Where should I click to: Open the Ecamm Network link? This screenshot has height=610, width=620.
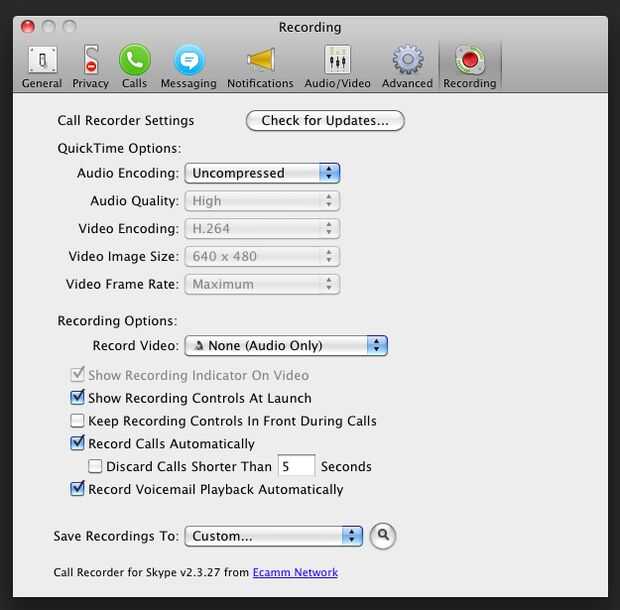pyautogui.click(x=295, y=572)
